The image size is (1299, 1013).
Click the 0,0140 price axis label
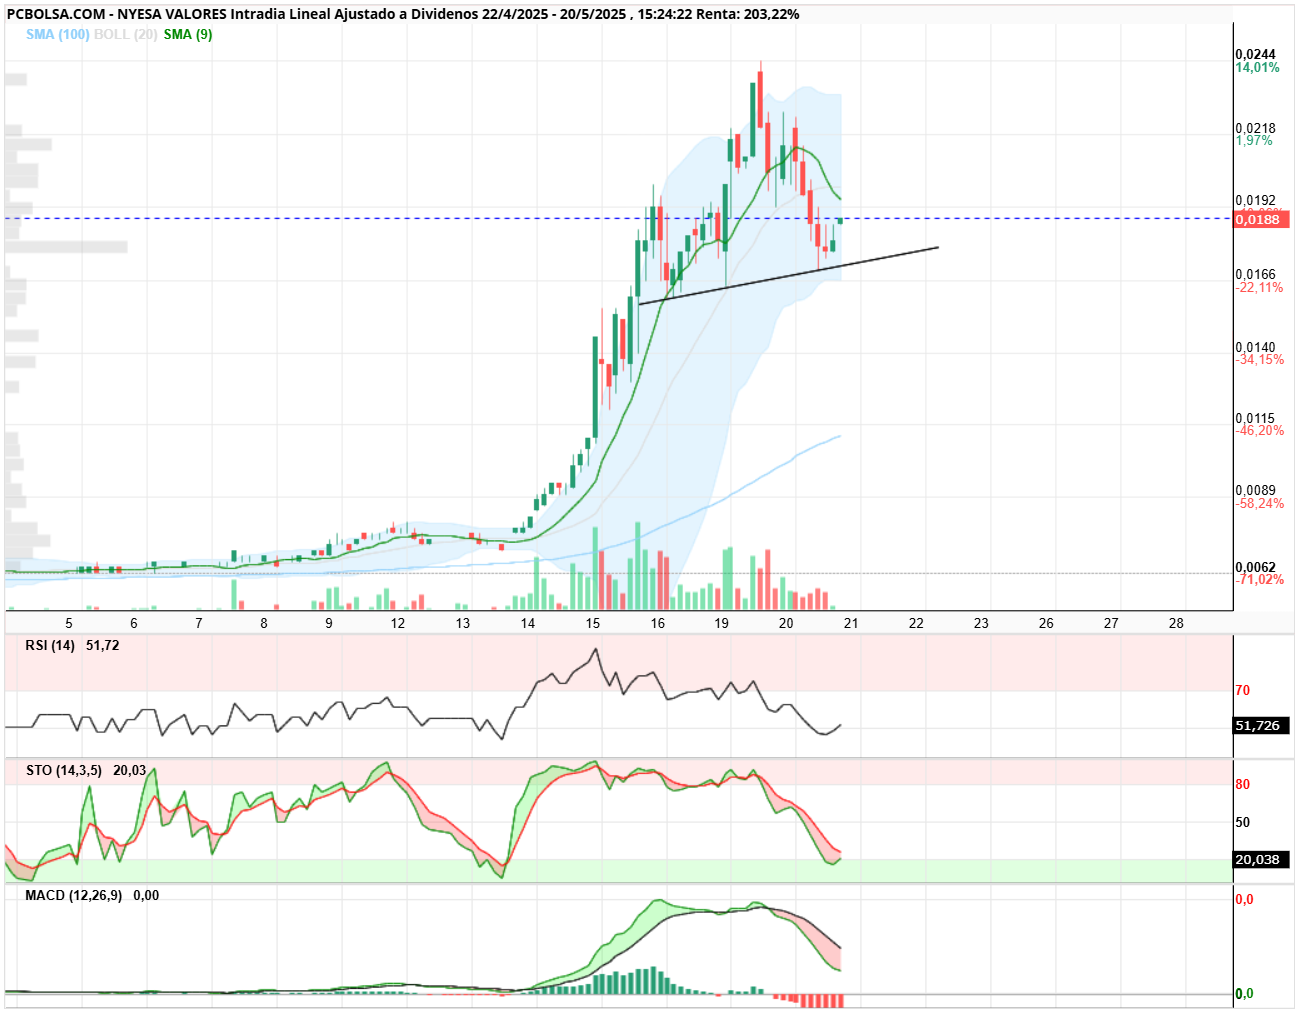(1256, 347)
